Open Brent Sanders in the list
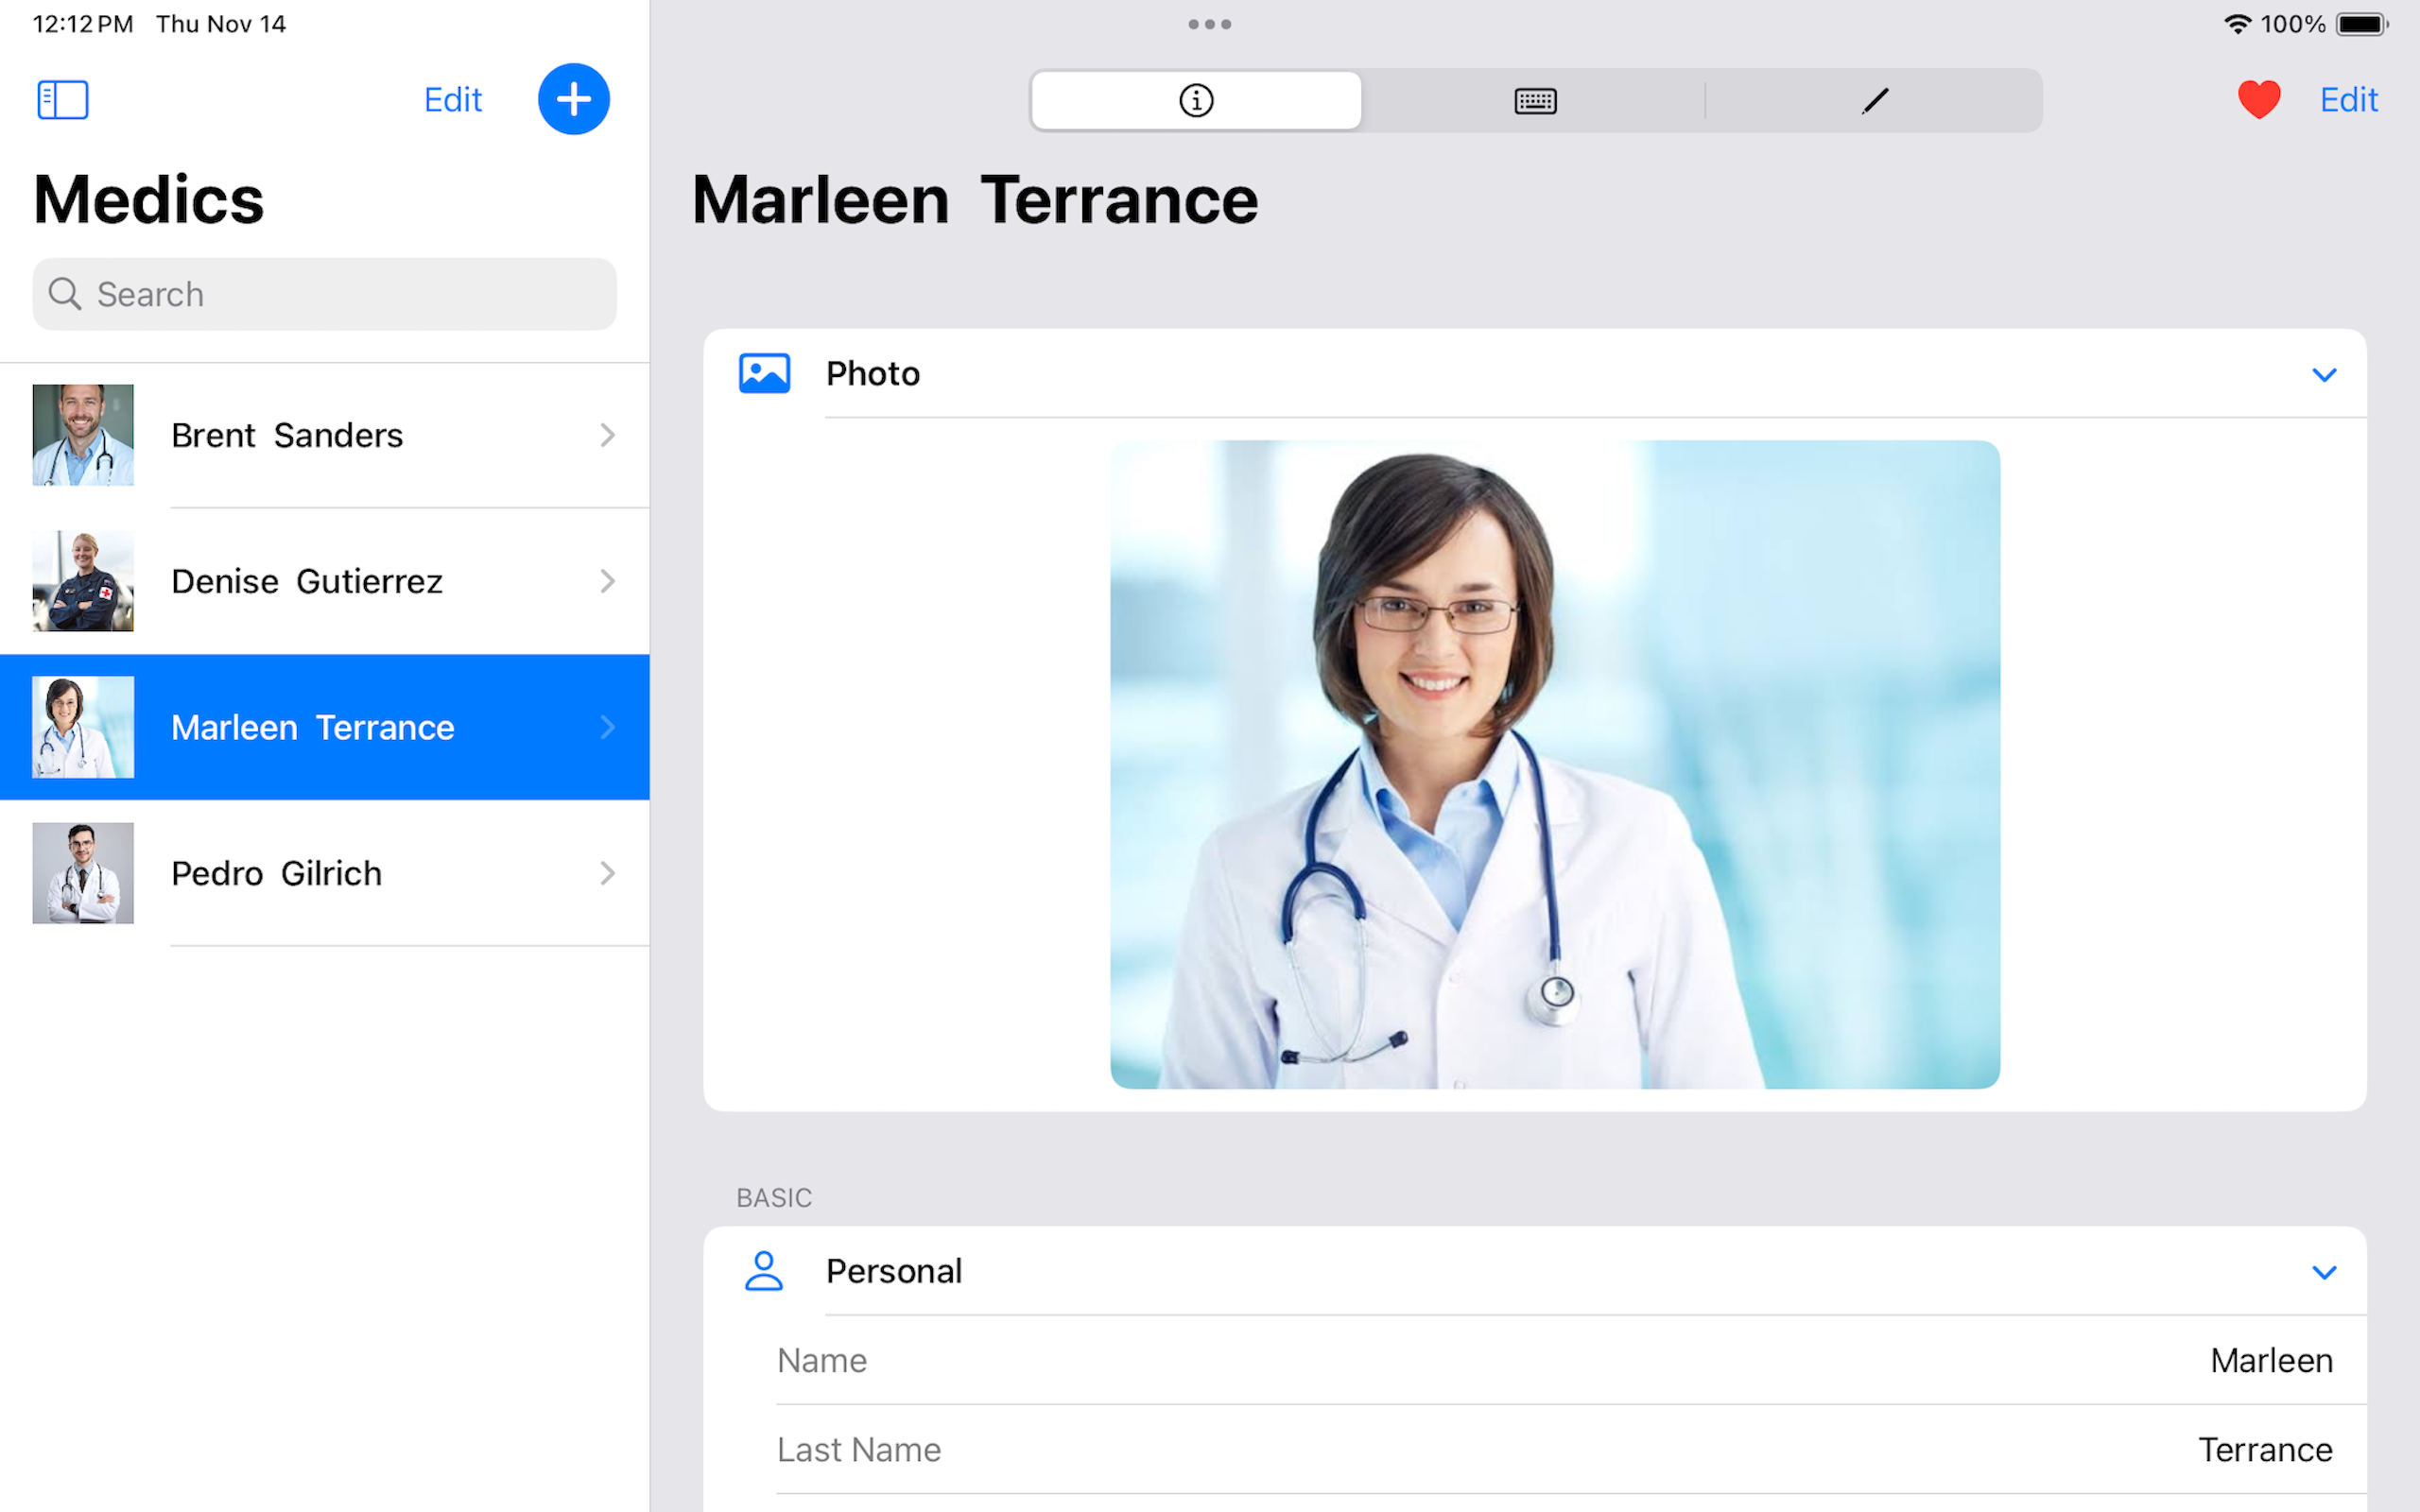This screenshot has width=2420, height=1512. click(325, 435)
